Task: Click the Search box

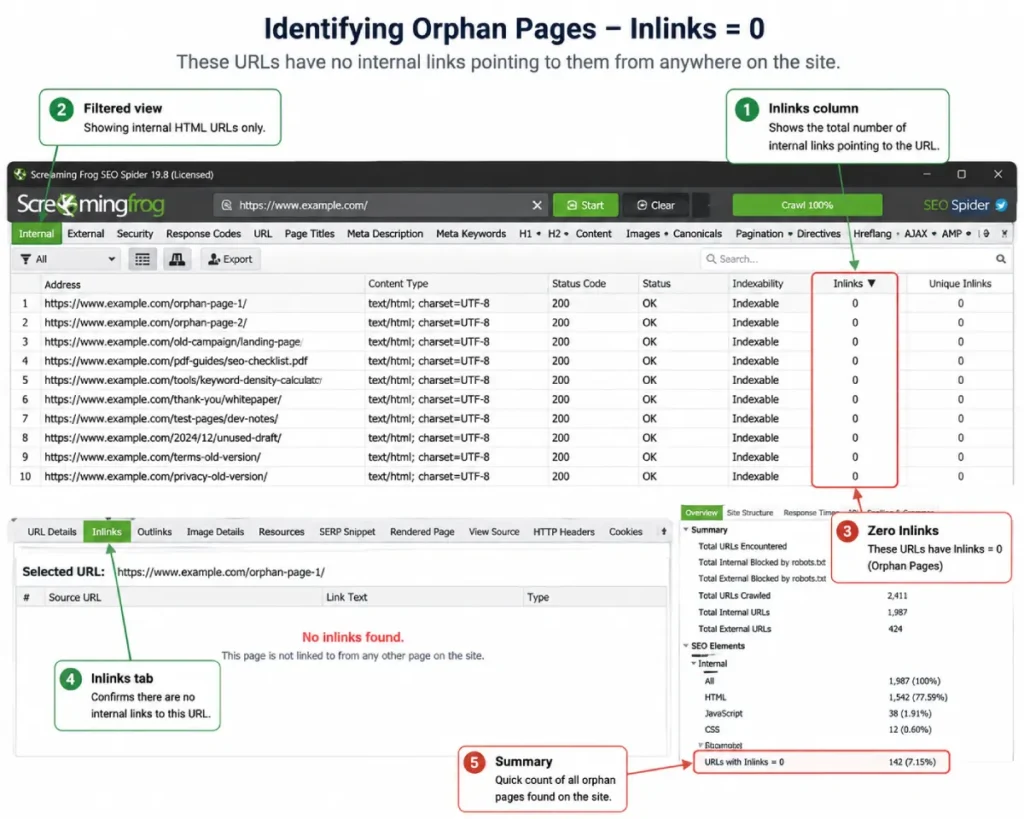Action: tap(854, 259)
